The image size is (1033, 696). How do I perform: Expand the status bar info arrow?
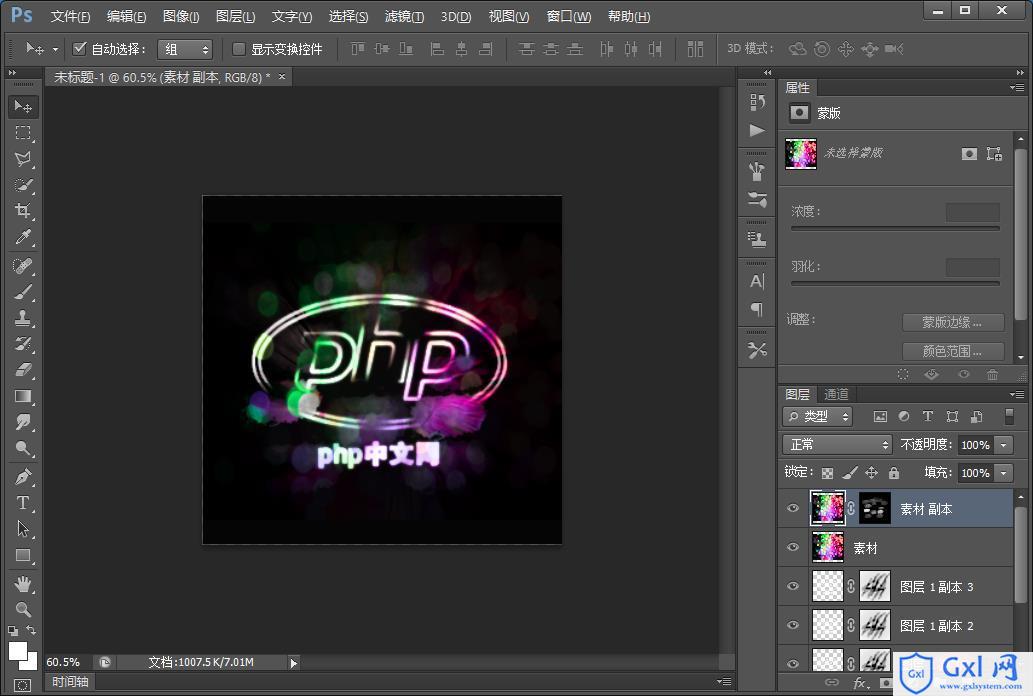tap(294, 663)
